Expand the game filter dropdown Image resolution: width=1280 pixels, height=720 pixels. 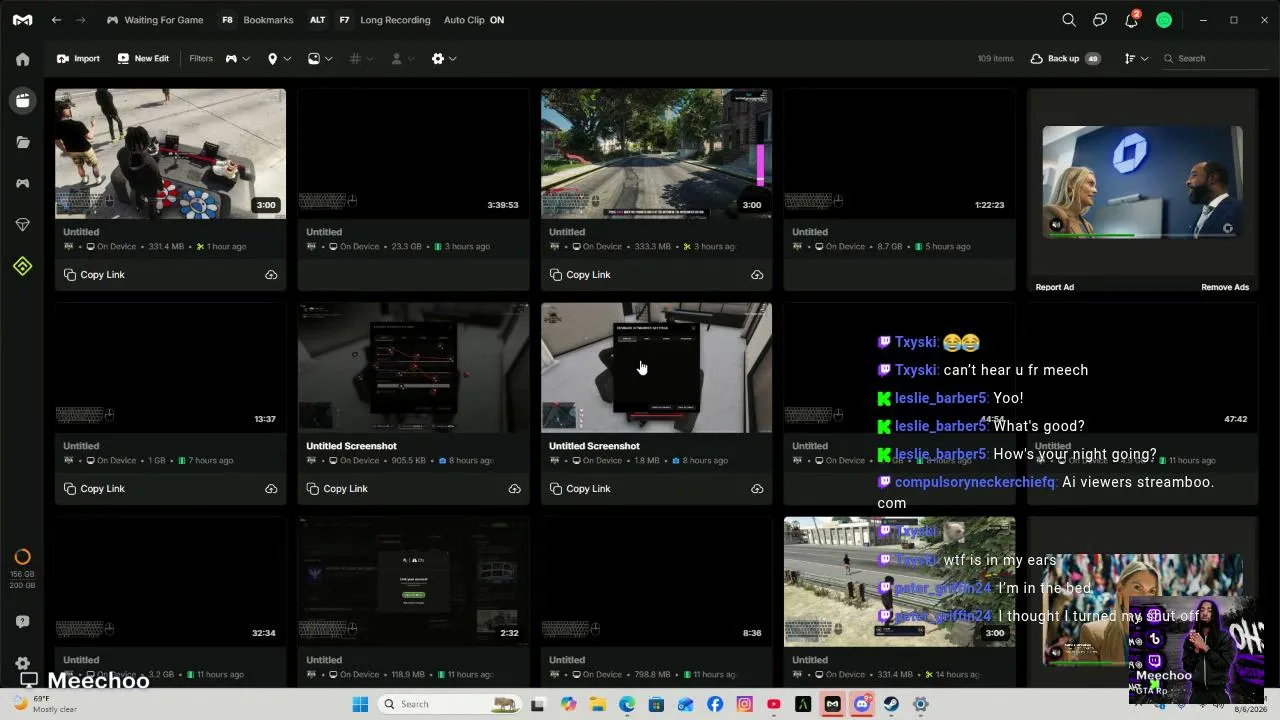coord(237,59)
